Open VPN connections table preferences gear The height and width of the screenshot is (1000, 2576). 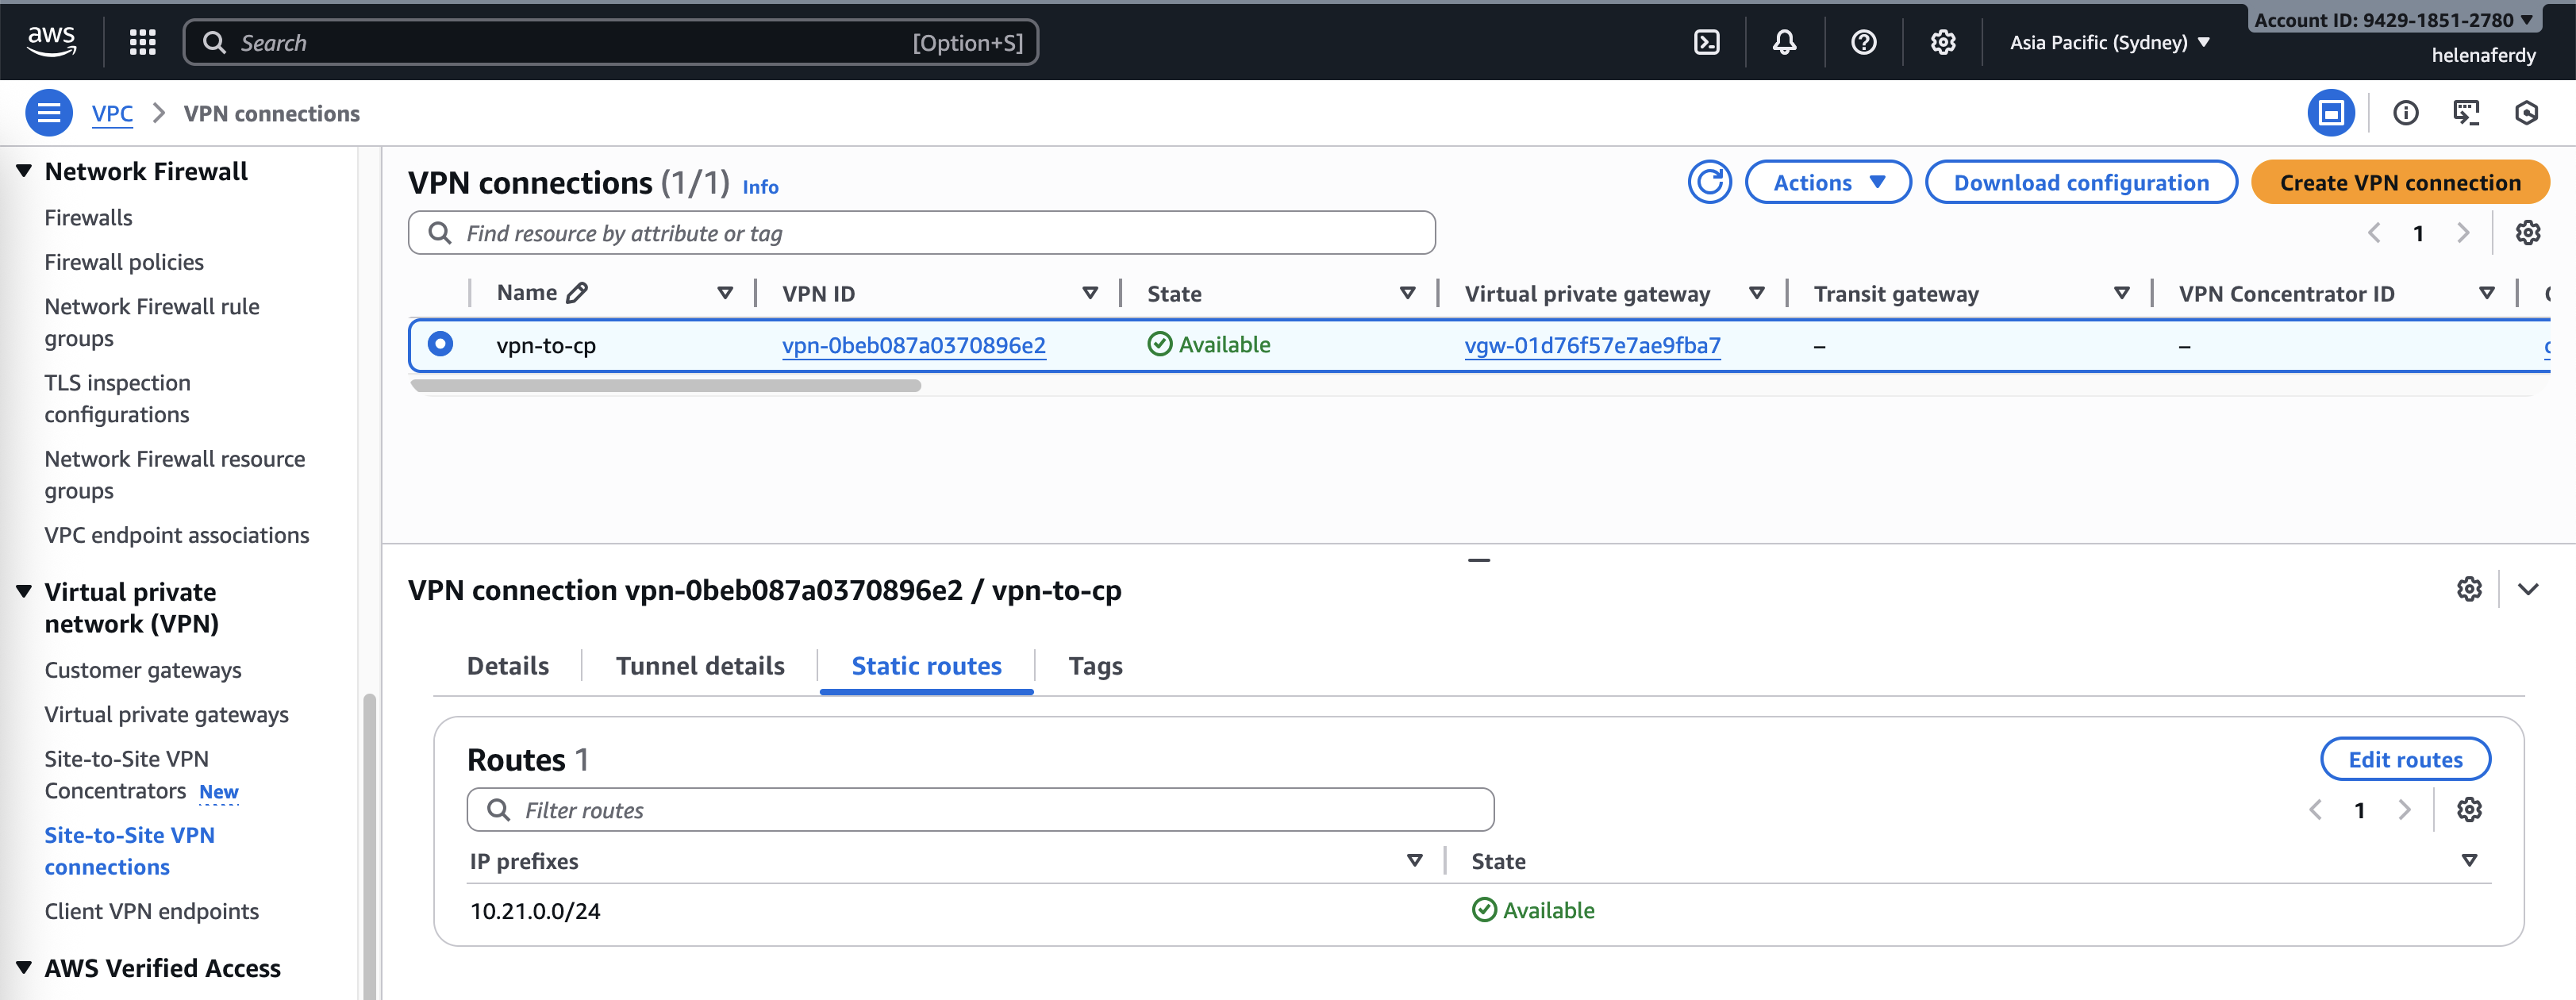click(x=2527, y=233)
